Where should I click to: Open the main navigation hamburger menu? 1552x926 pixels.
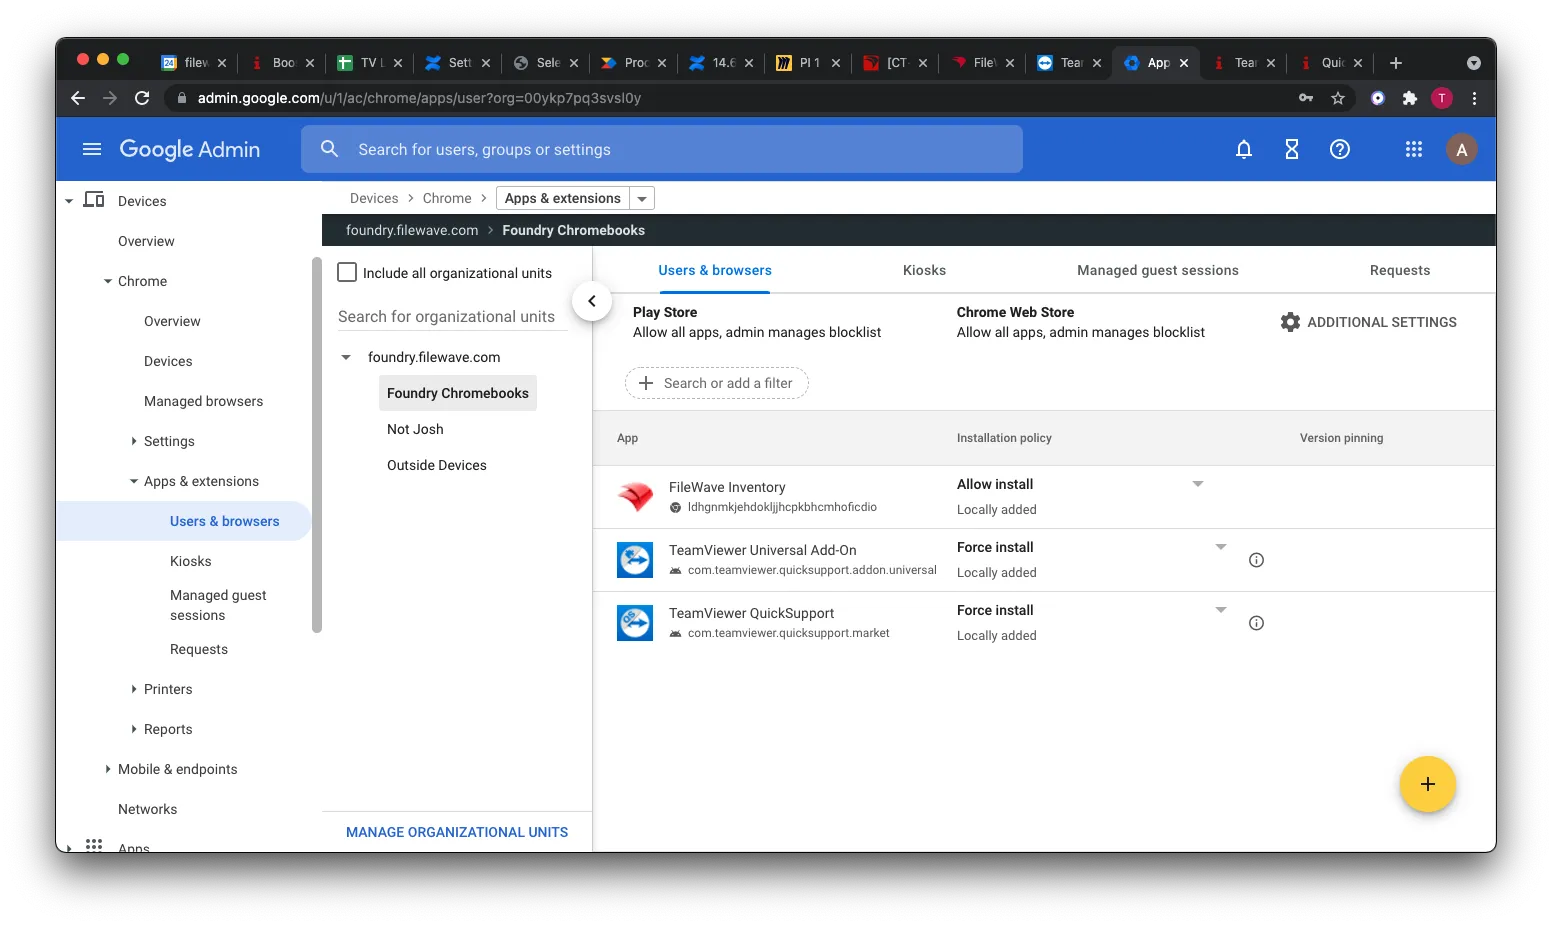(x=91, y=148)
